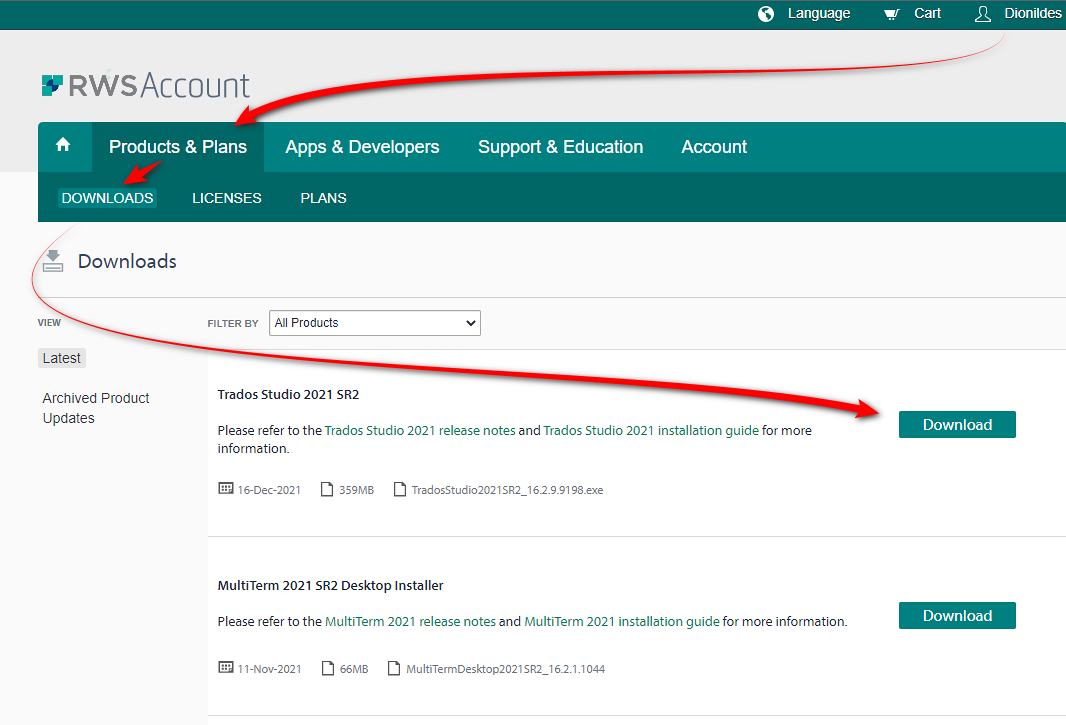Viewport: 1066px width, 725px height.
Task: Open Trados Studio 2021 installation guide link
Action: [651, 431]
